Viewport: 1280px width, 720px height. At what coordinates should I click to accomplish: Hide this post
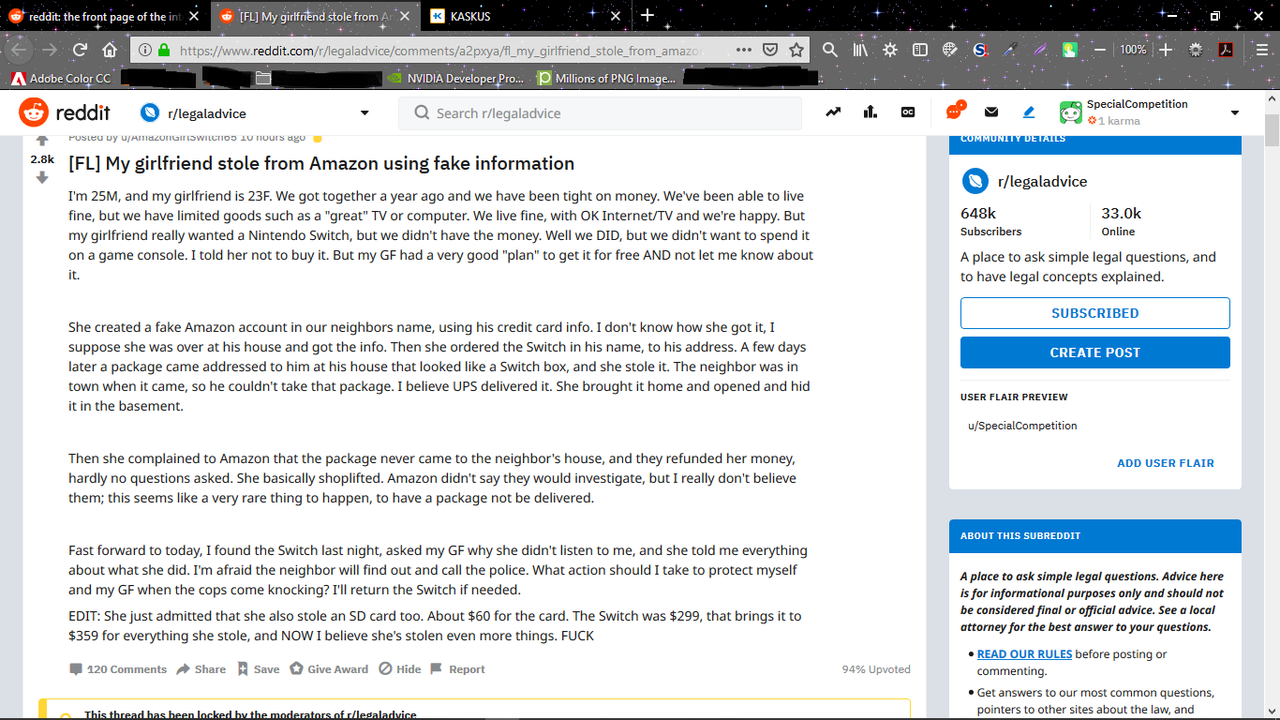400,669
